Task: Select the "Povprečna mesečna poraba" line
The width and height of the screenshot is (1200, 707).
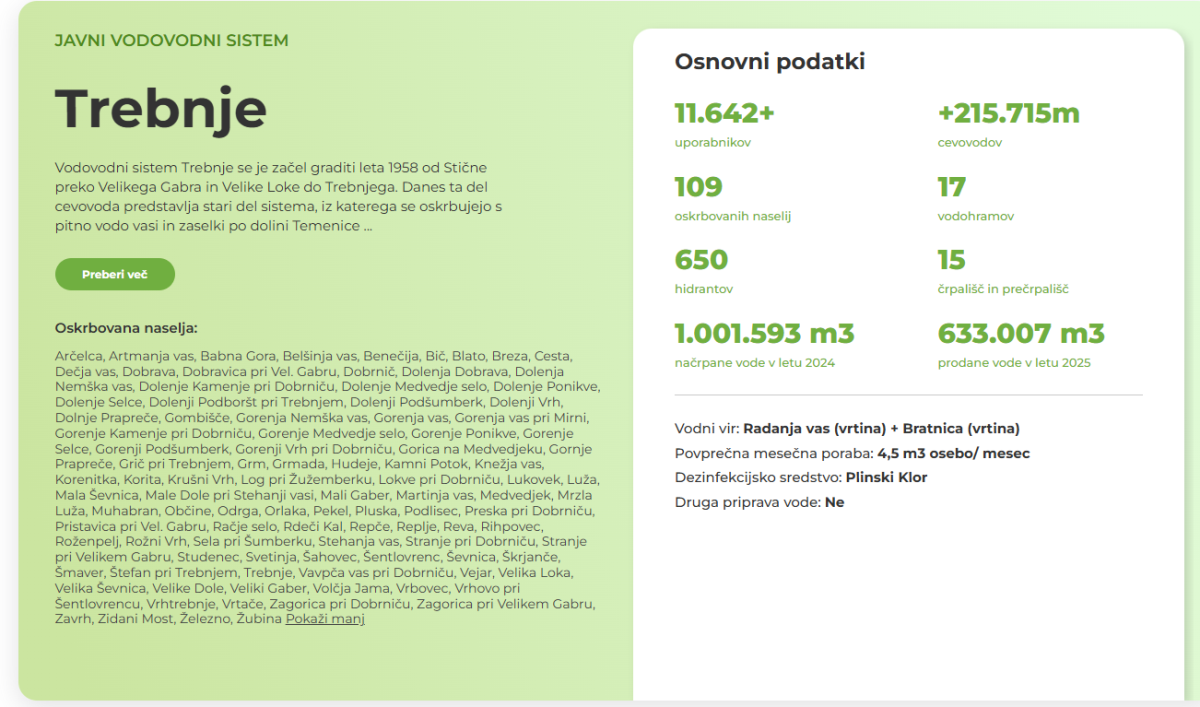Action: [852, 454]
